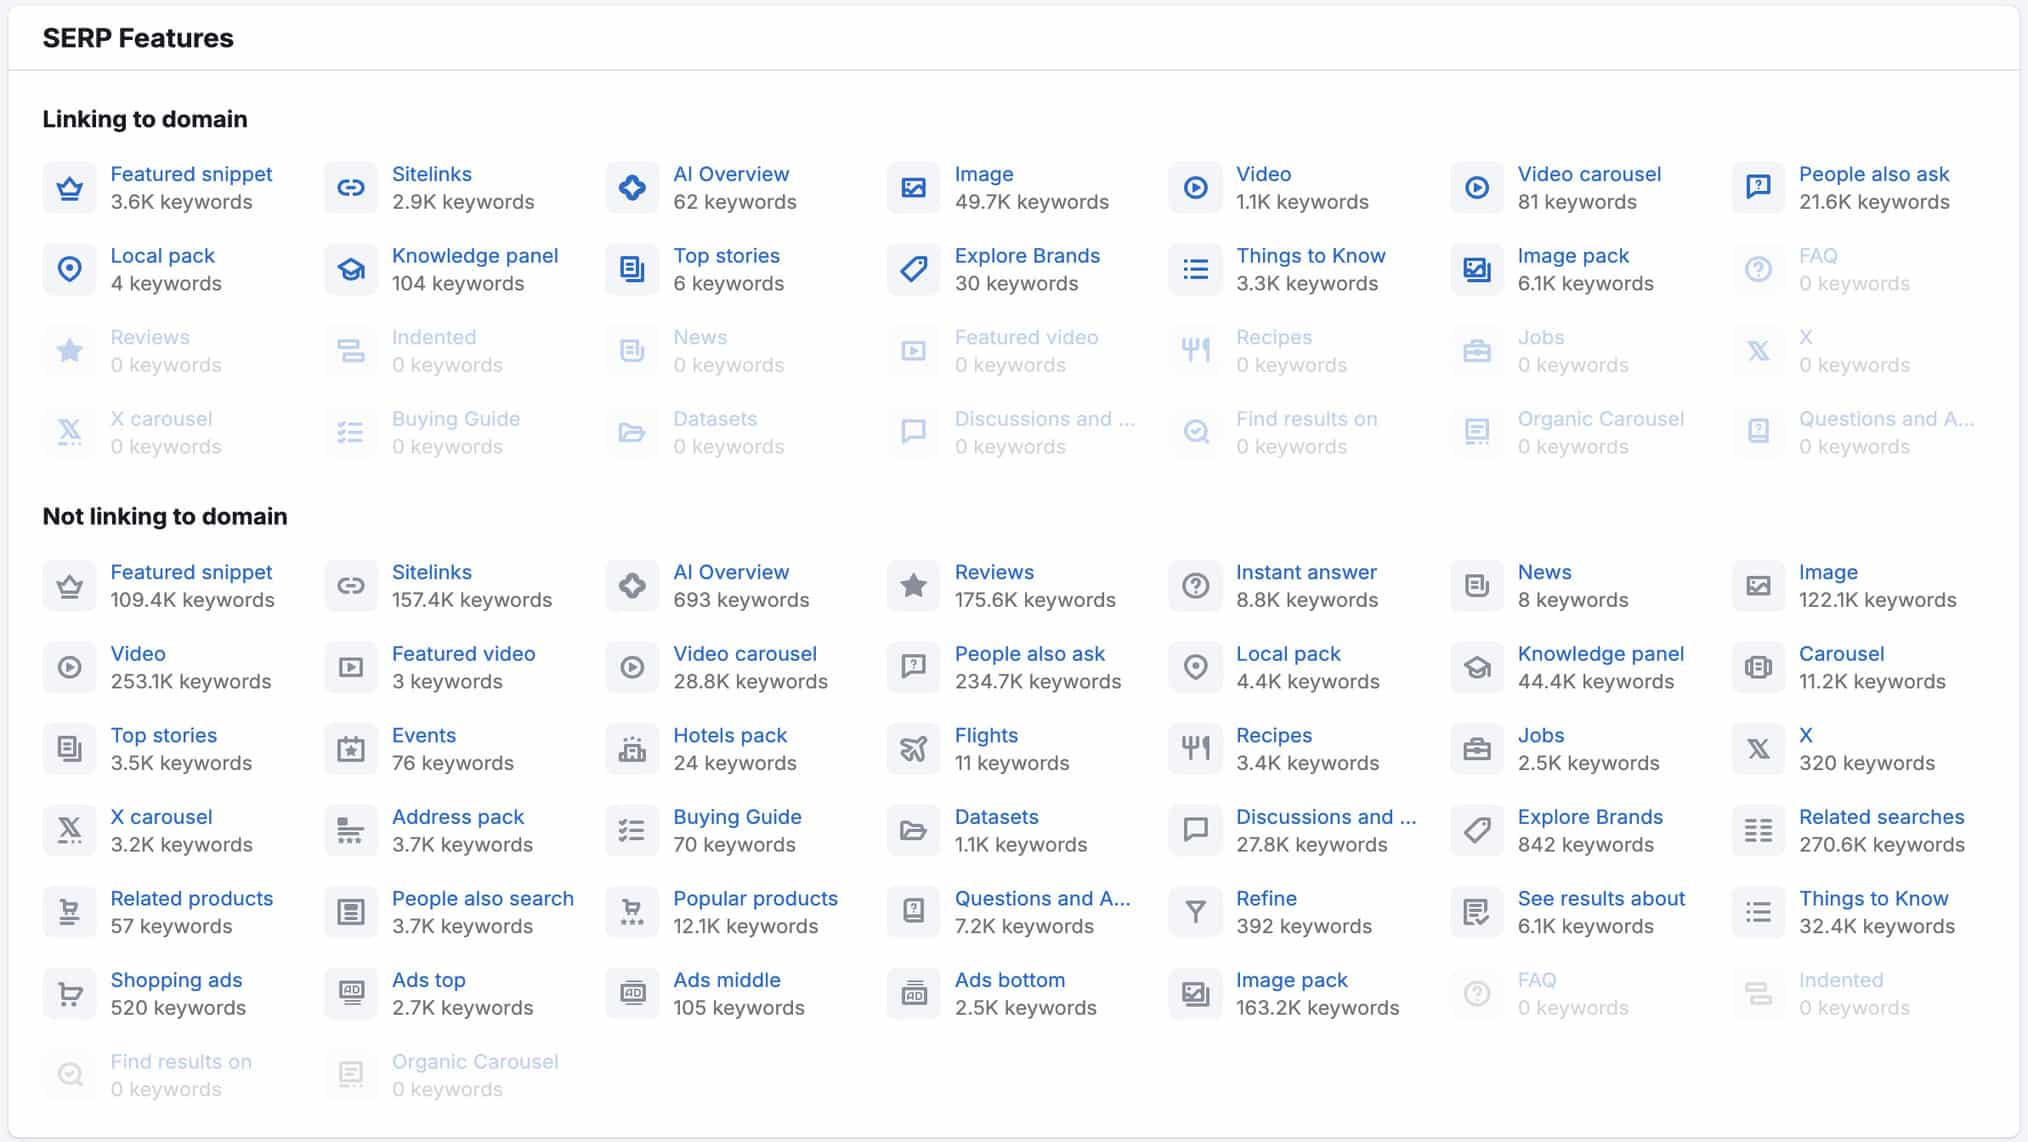Select the Ads top link
Screen dimensions: 2028x1142
(x=429, y=980)
